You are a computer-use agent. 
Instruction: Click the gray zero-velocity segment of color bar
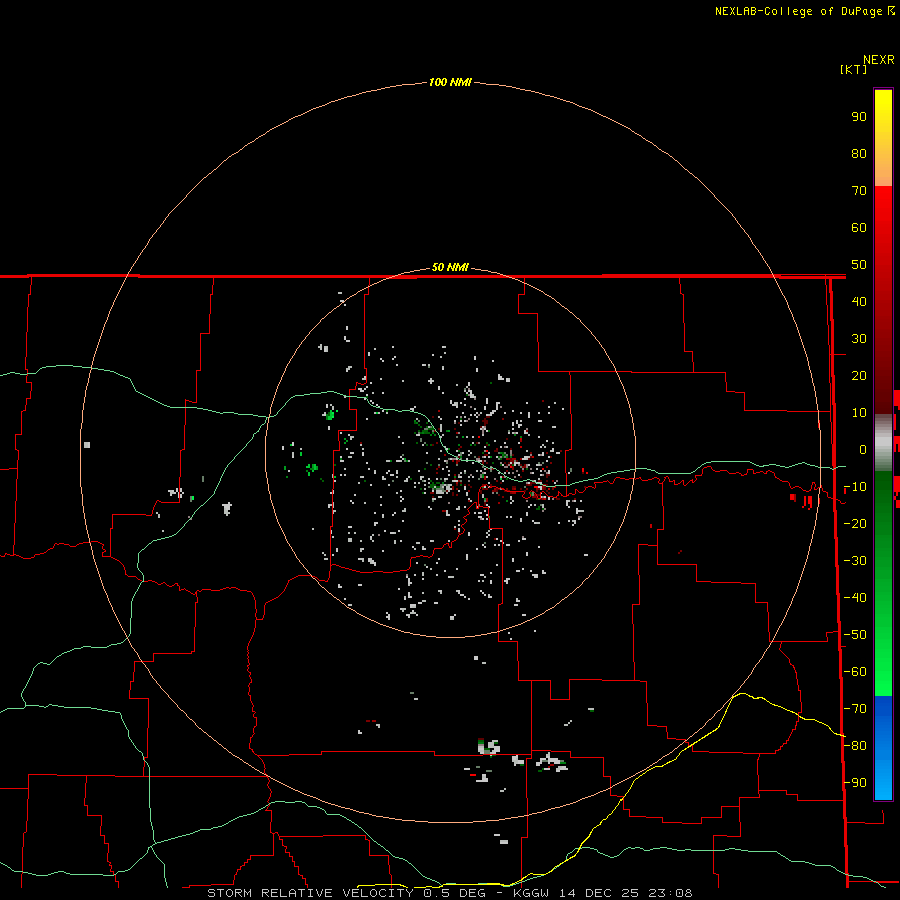(883, 443)
